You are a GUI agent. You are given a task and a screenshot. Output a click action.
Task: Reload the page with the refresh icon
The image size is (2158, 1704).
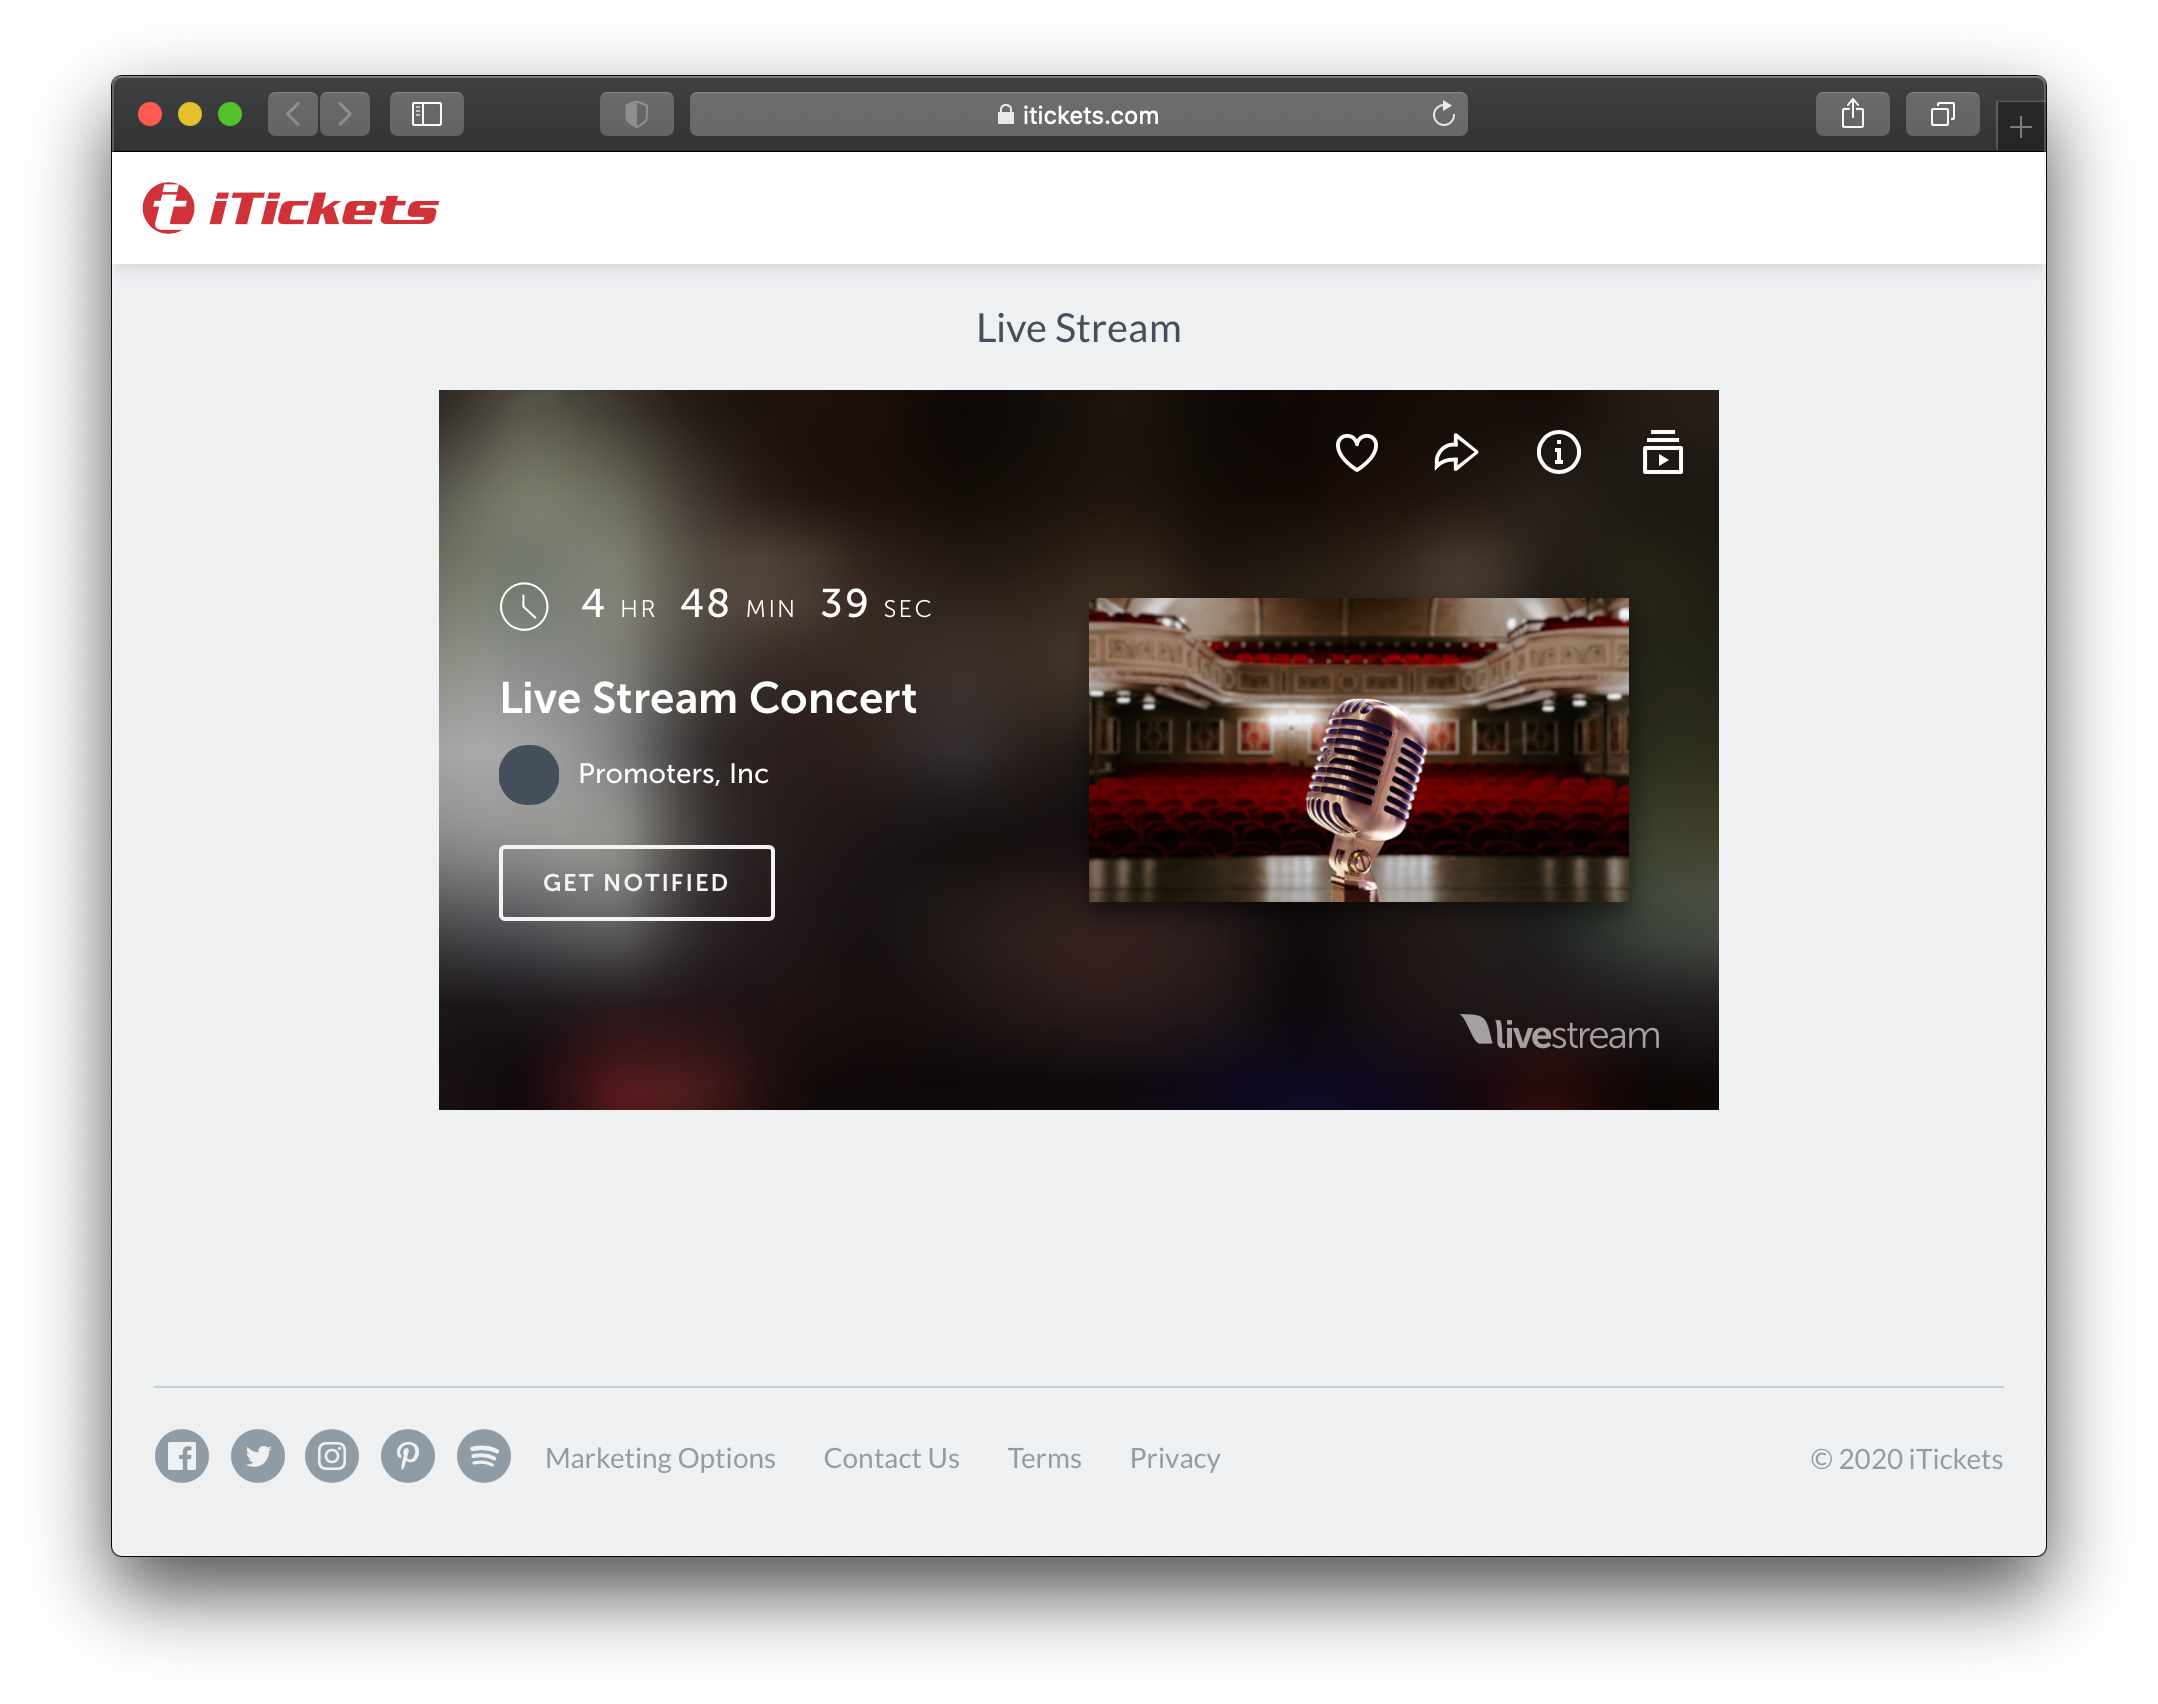1443,114
